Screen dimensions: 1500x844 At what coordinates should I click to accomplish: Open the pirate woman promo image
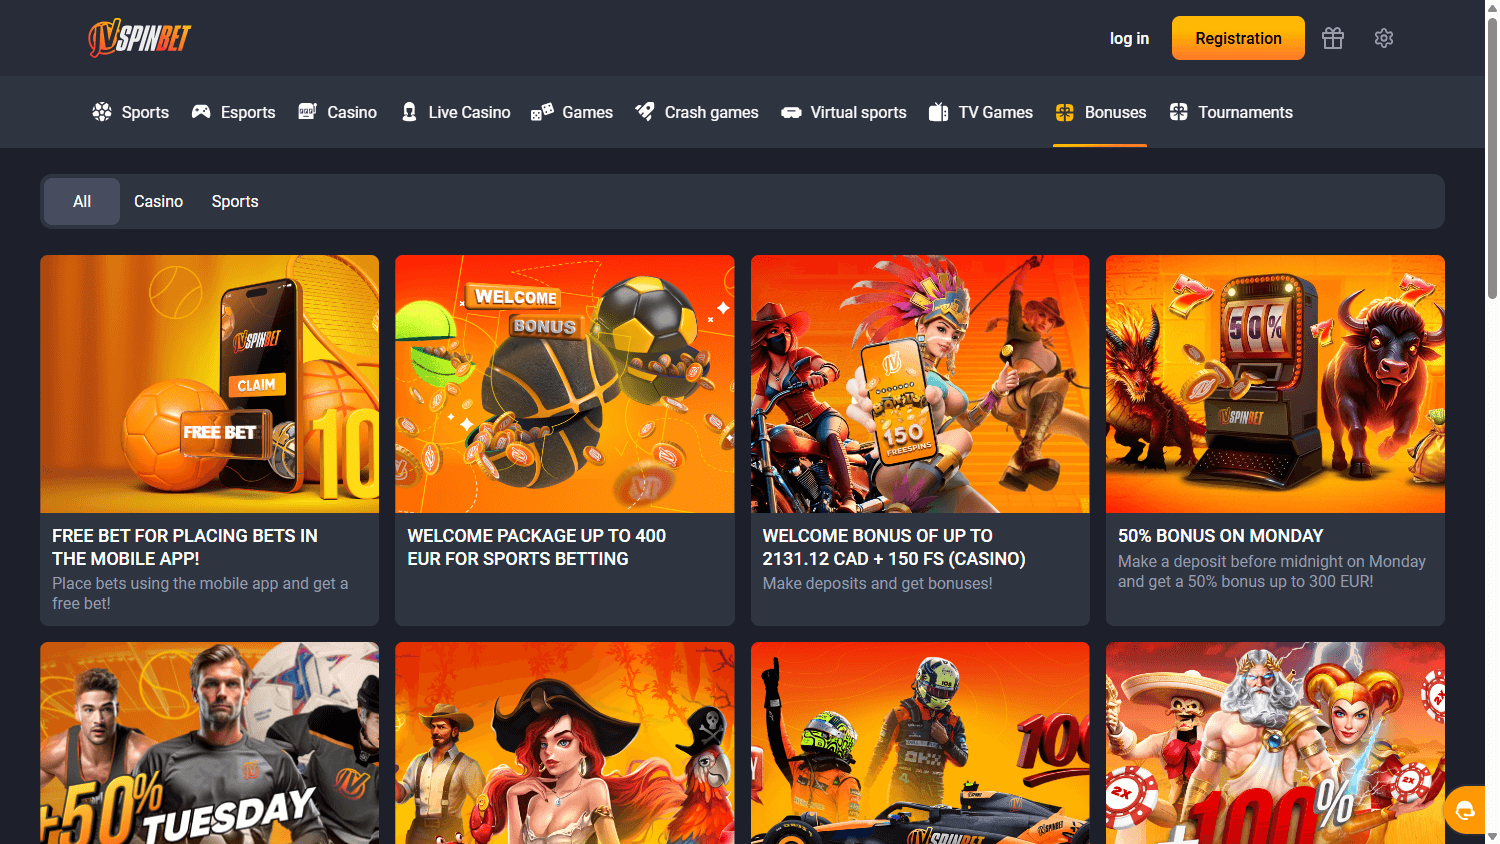tap(565, 743)
